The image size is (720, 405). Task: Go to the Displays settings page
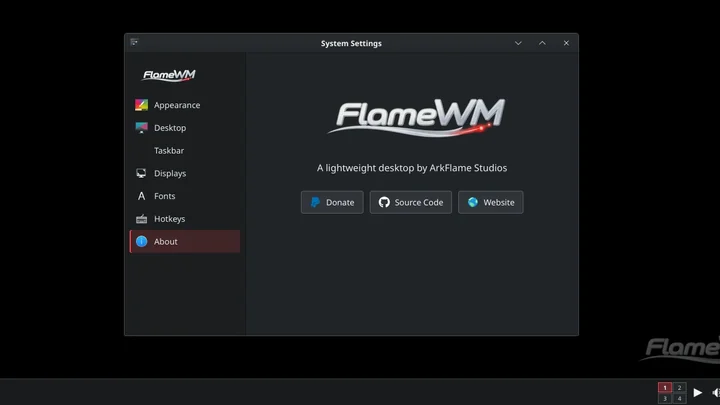[x=185, y=173]
